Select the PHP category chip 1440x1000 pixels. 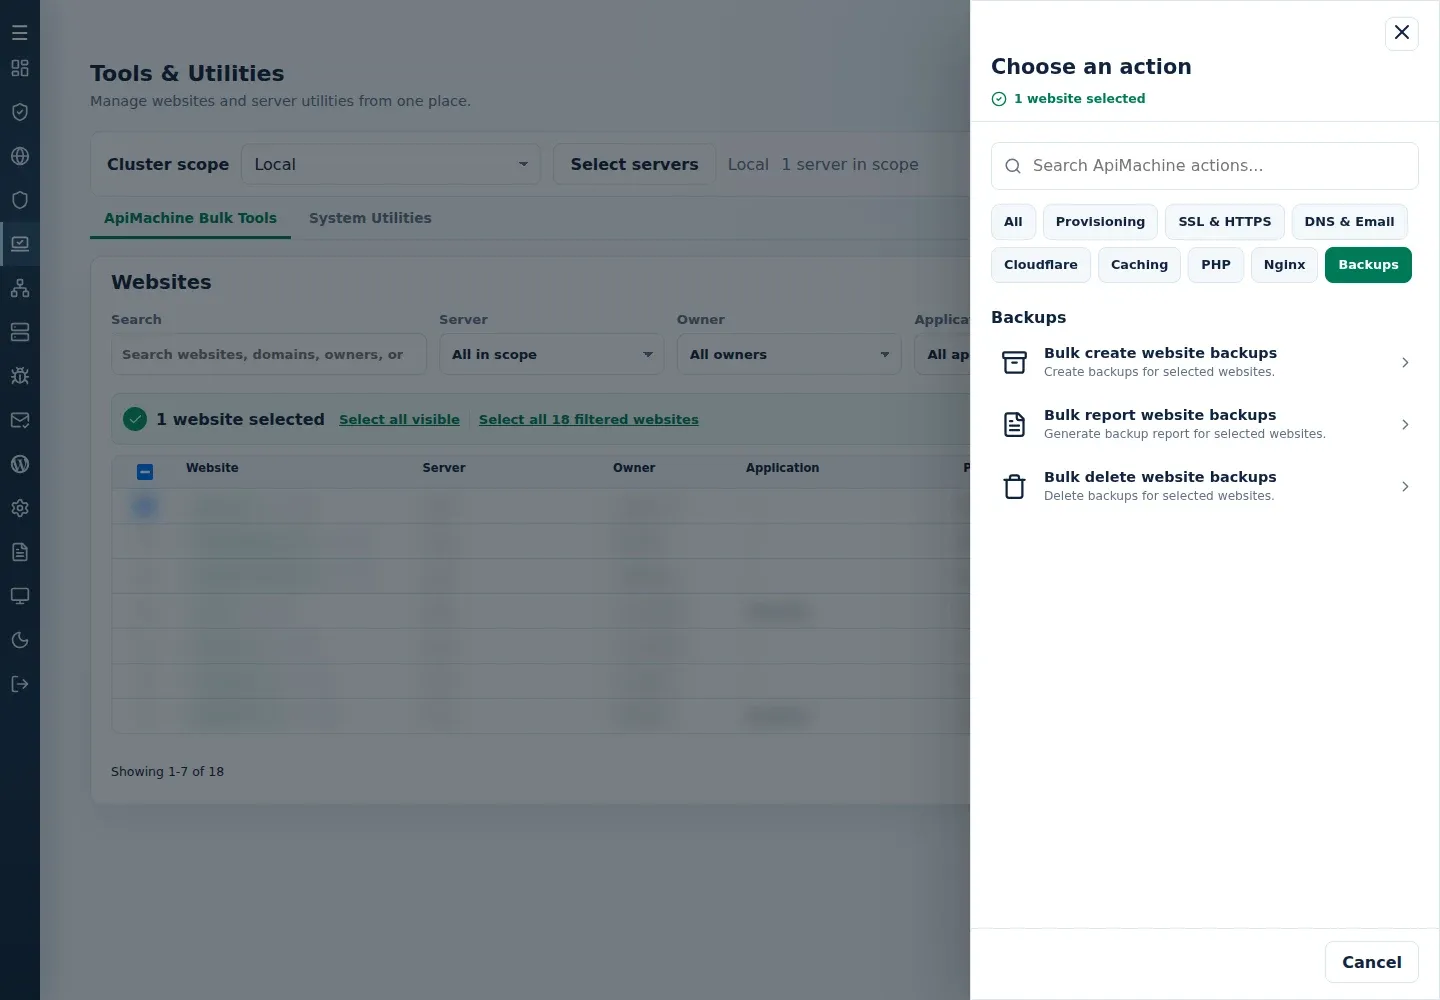1216,265
